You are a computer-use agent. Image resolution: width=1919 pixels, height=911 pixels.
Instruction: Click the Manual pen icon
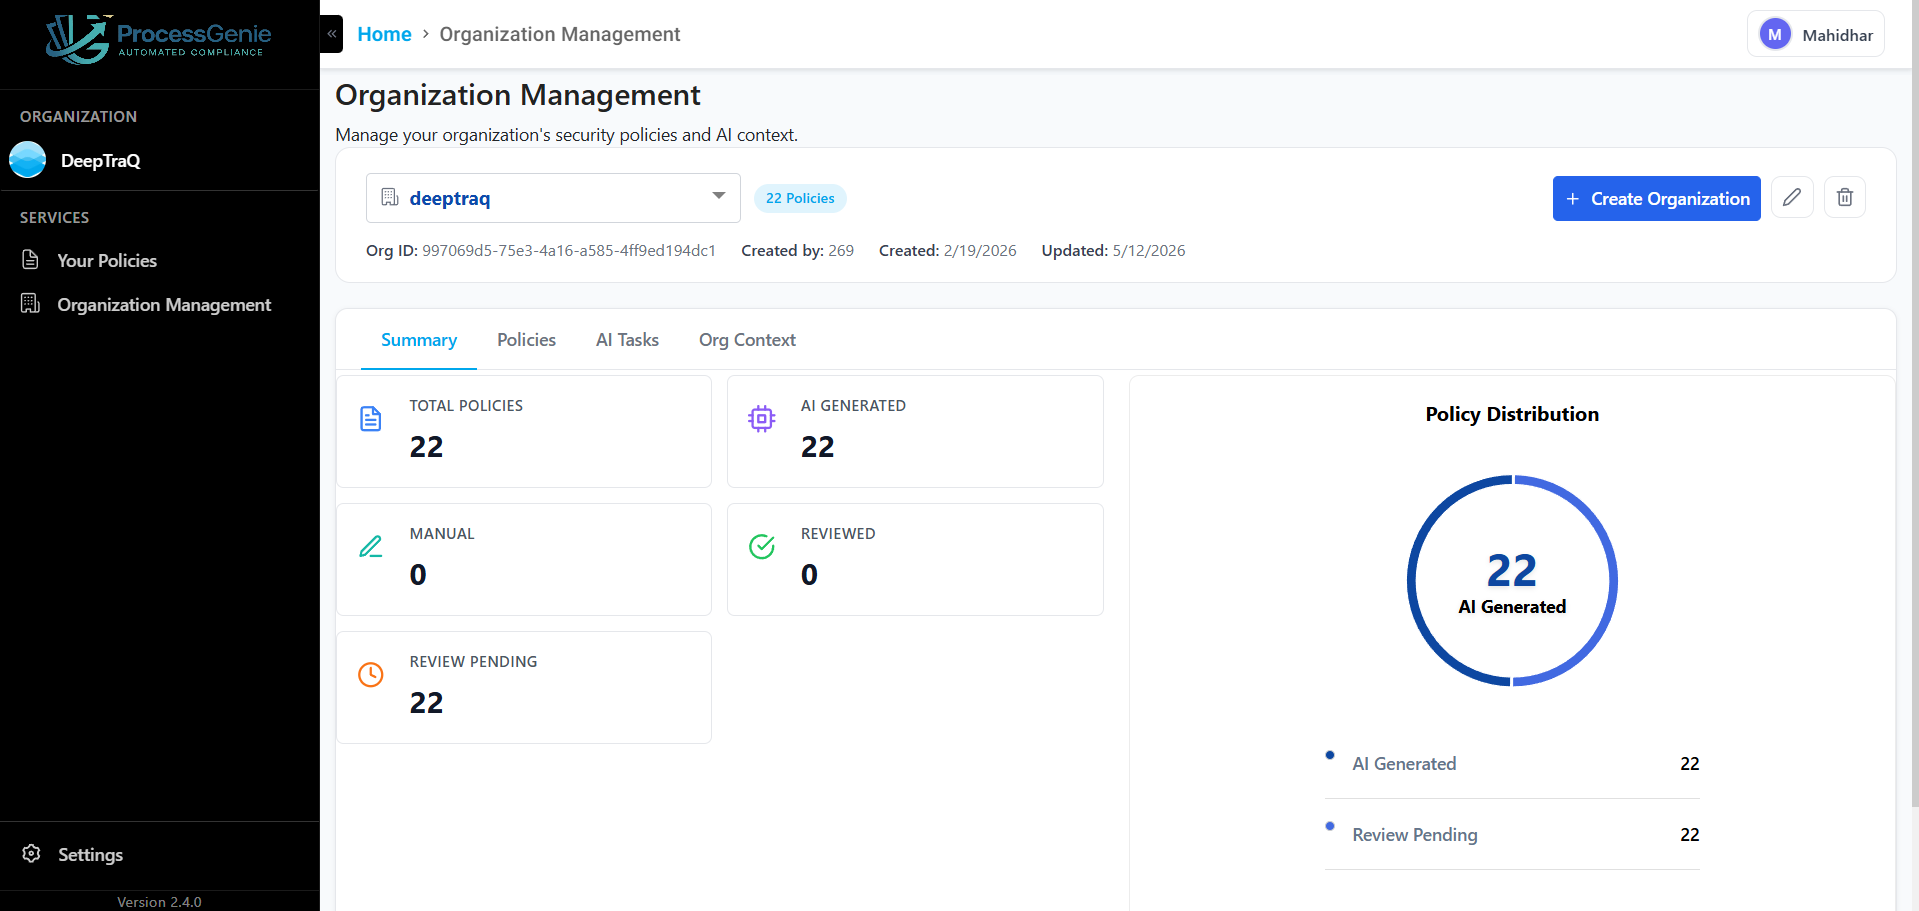[371, 547]
